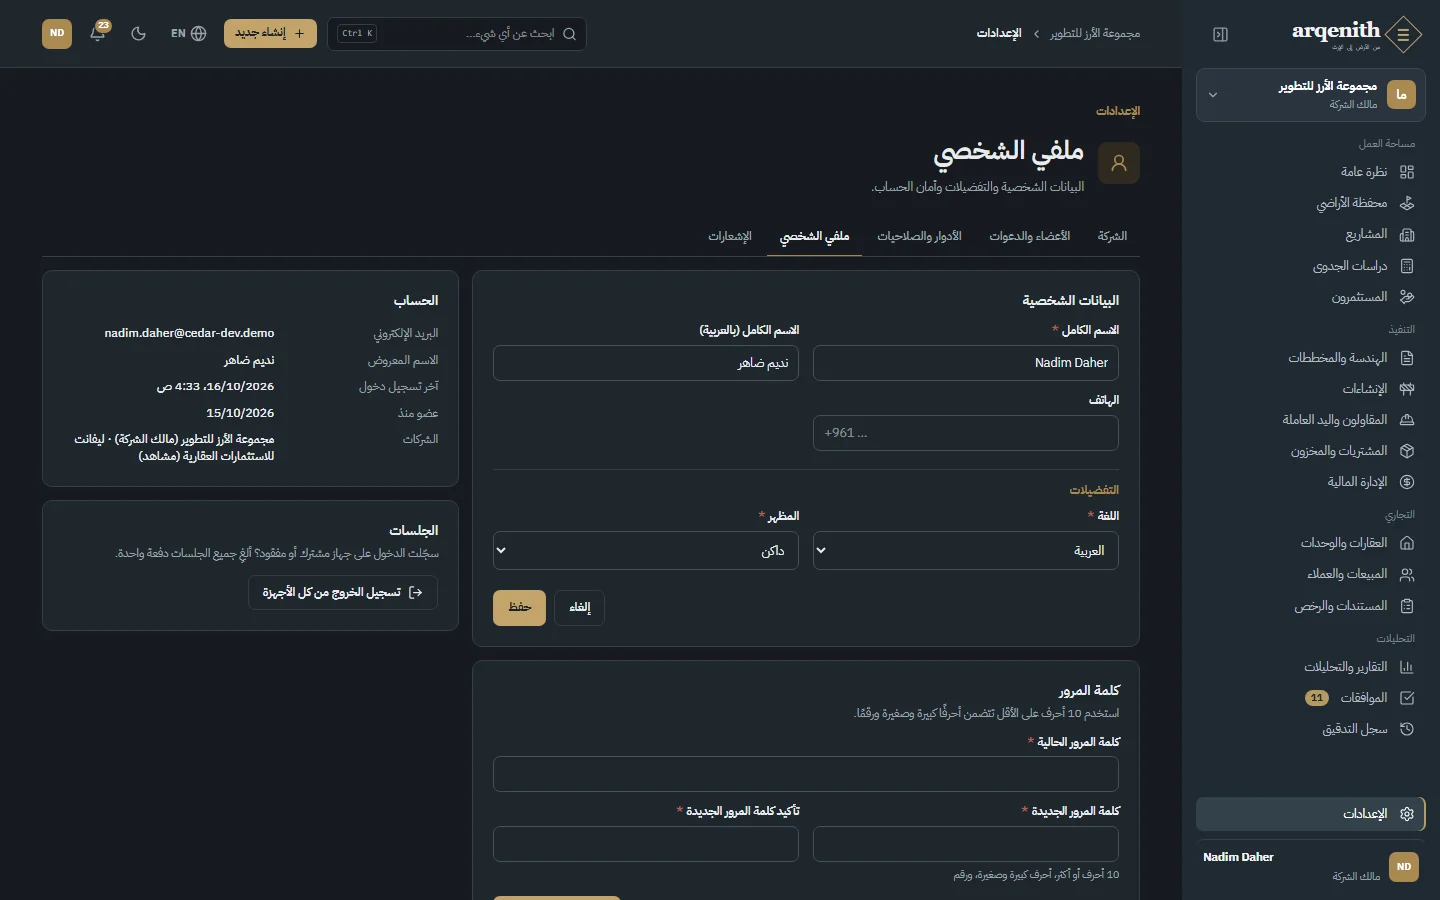Open the اللغة language dropdown

(x=966, y=551)
